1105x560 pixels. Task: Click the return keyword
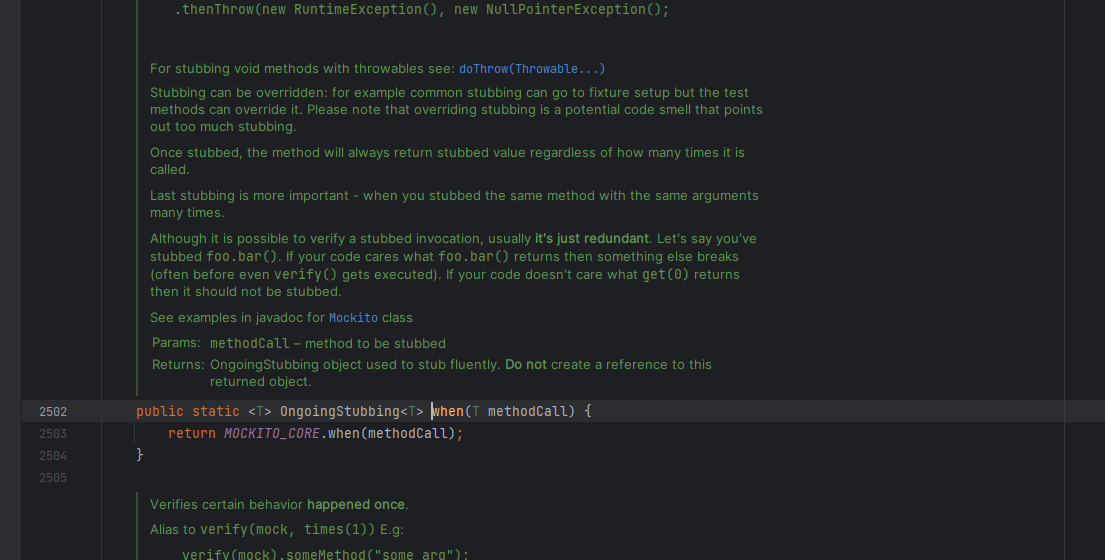(x=192, y=434)
